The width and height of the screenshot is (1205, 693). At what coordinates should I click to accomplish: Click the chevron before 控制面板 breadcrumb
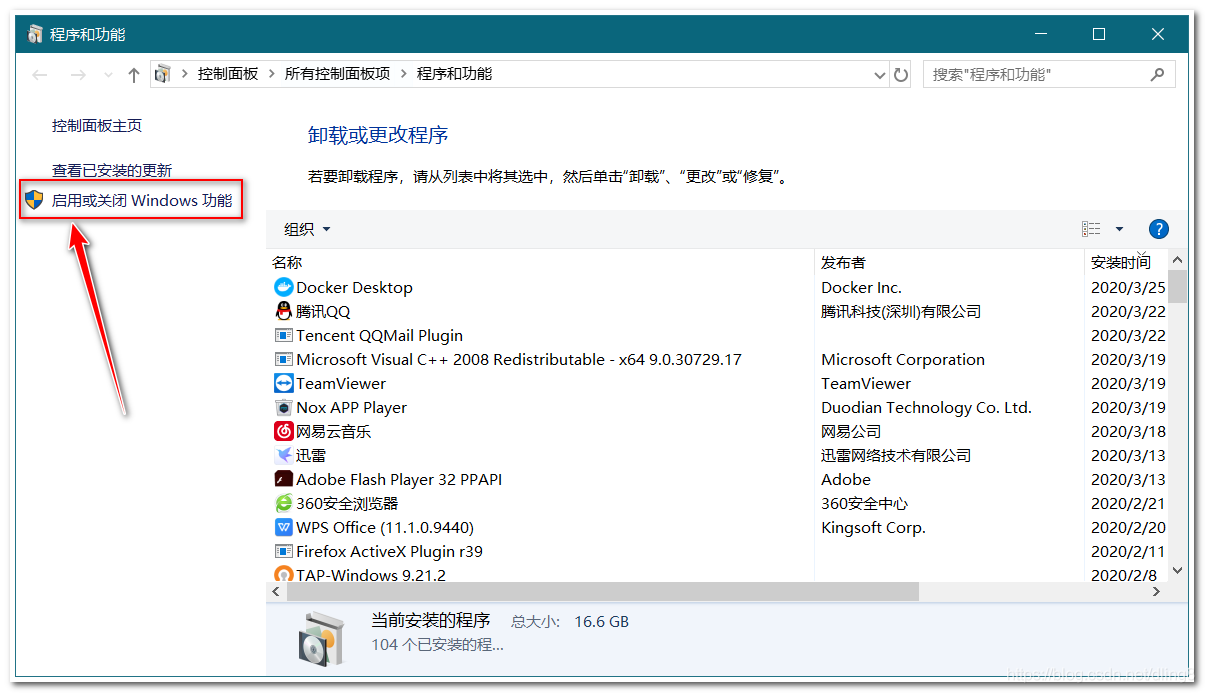coord(185,74)
